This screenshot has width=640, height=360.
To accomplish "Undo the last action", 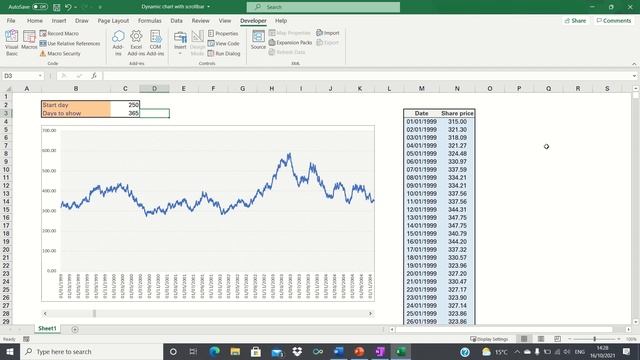I will tap(68, 7).
